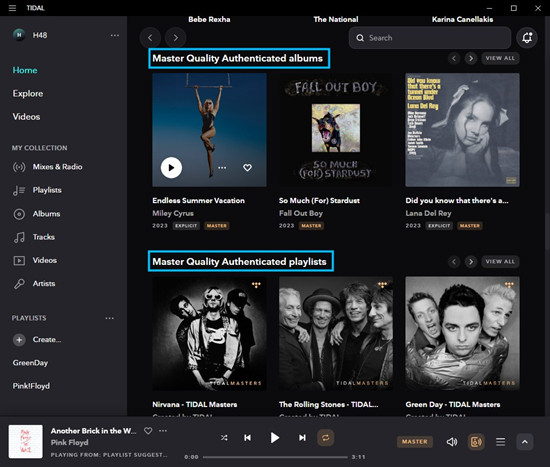Click So Much (For) Stardust title

point(319,201)
